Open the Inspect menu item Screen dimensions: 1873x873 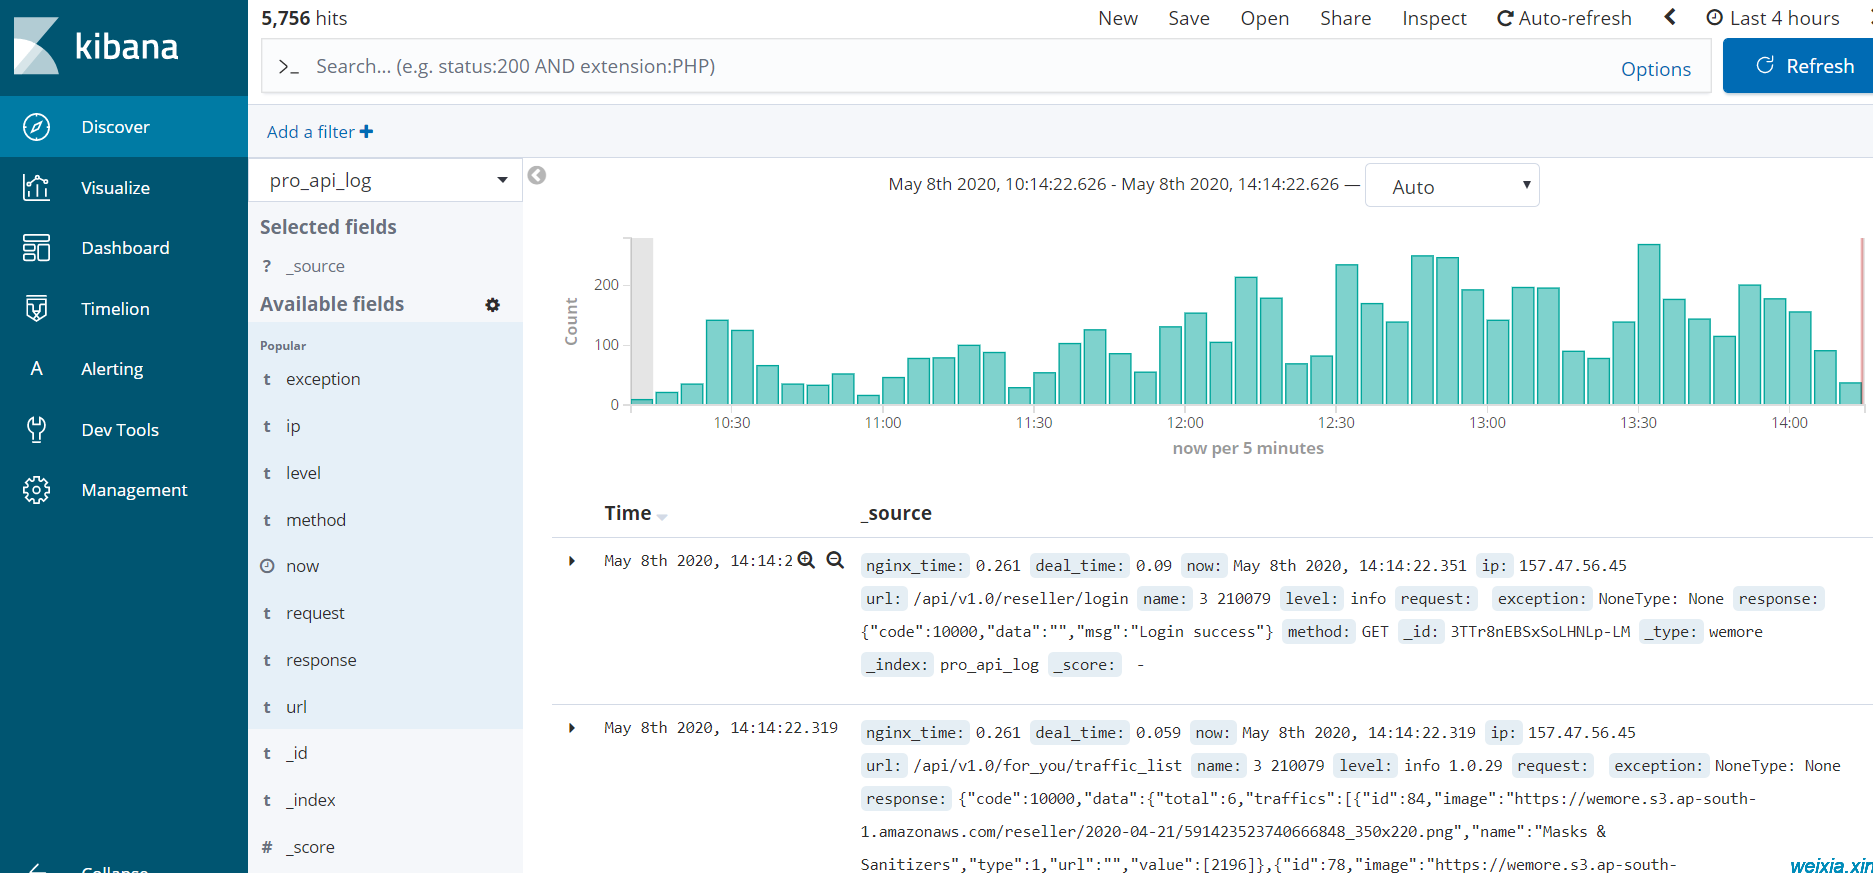tap(1434, 18)
